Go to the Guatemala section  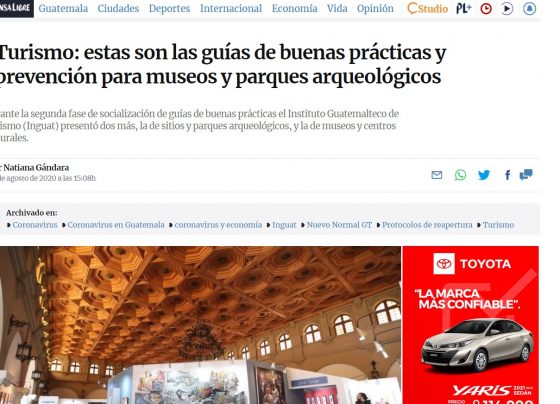[x=63, y=8]
